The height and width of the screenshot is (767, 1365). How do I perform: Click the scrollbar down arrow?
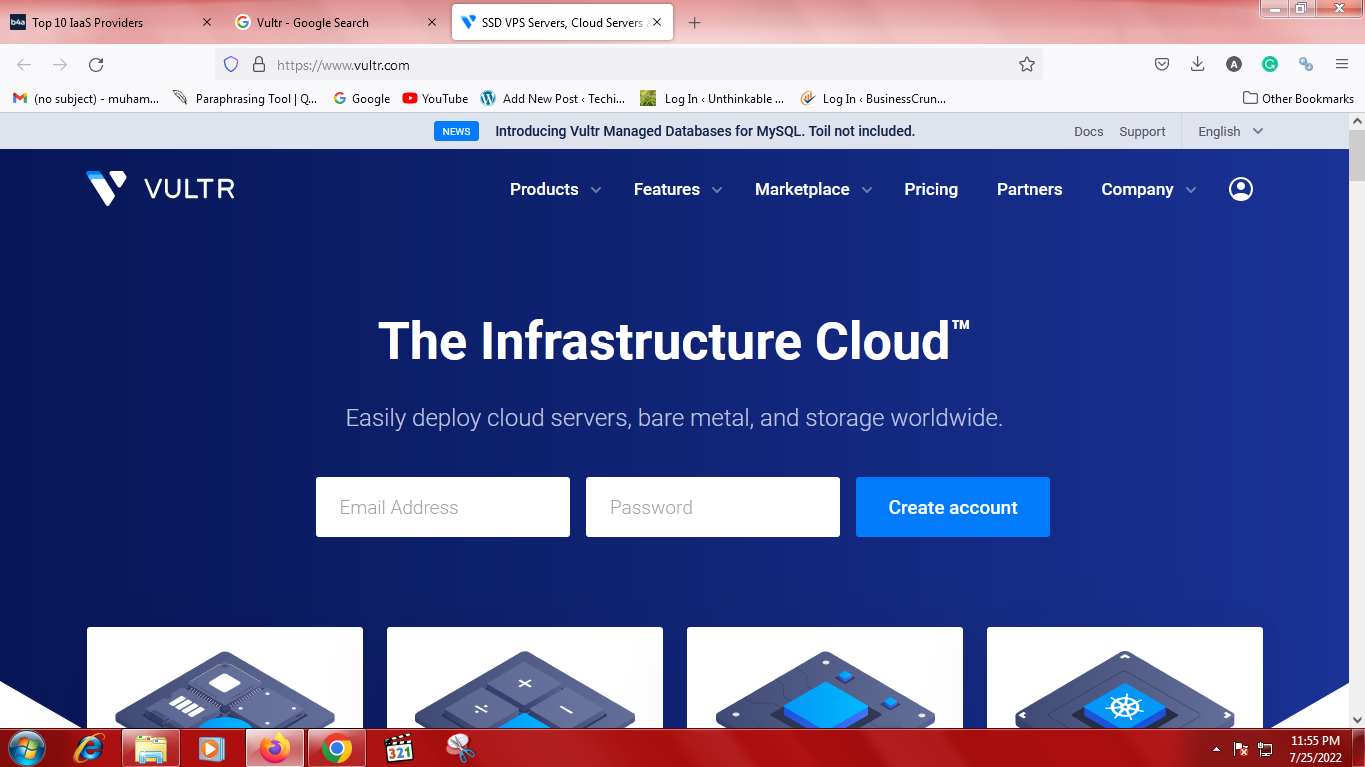(1357, 719)
